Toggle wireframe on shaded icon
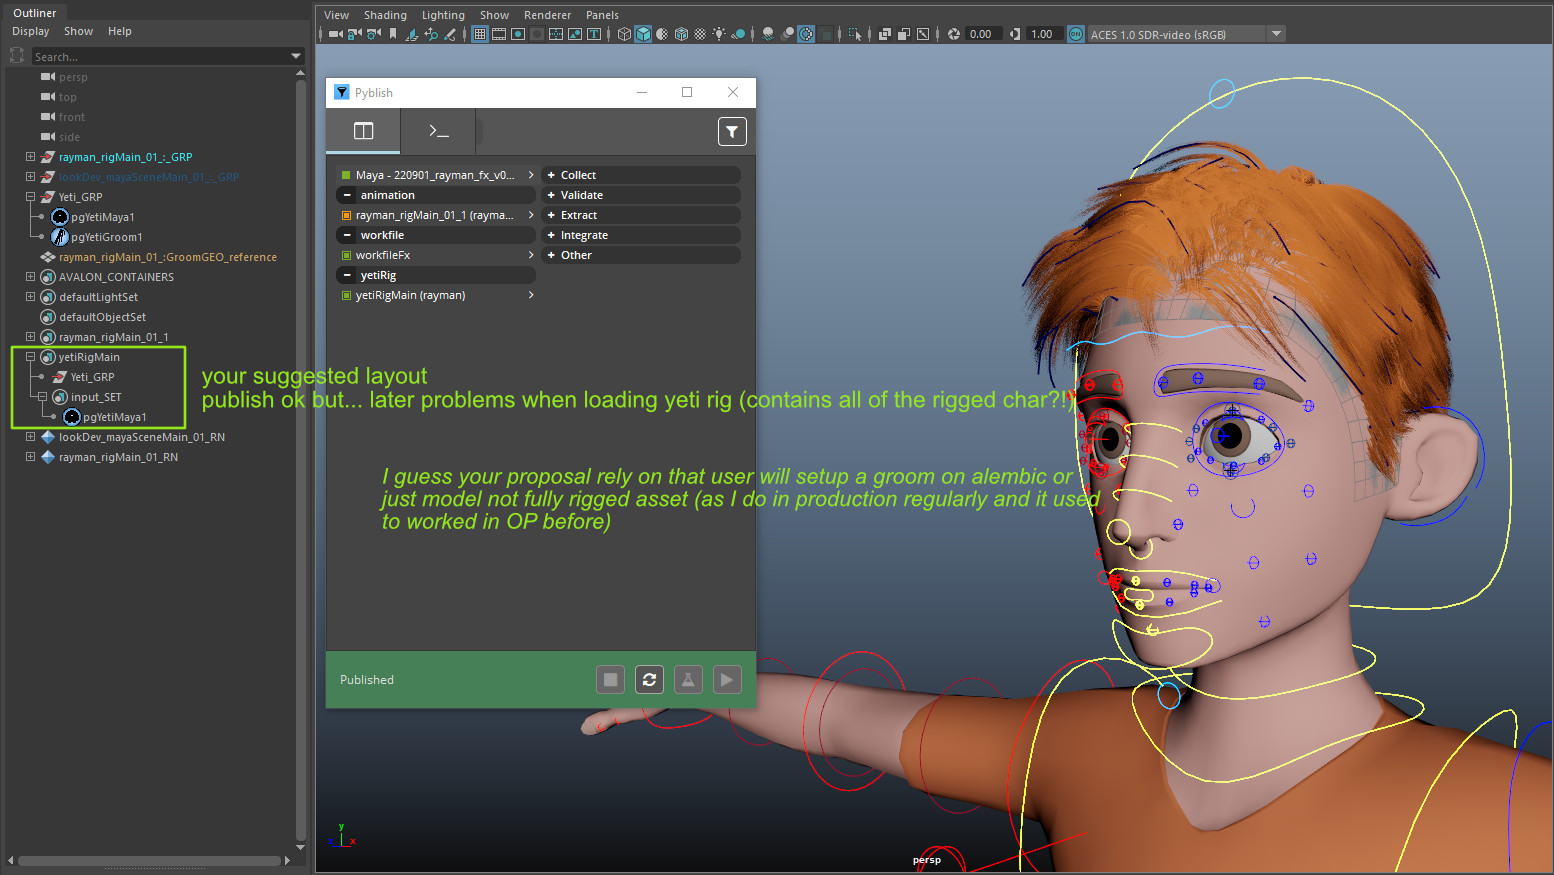Viewport: 1554px width, 875px height. coord(681,34)
